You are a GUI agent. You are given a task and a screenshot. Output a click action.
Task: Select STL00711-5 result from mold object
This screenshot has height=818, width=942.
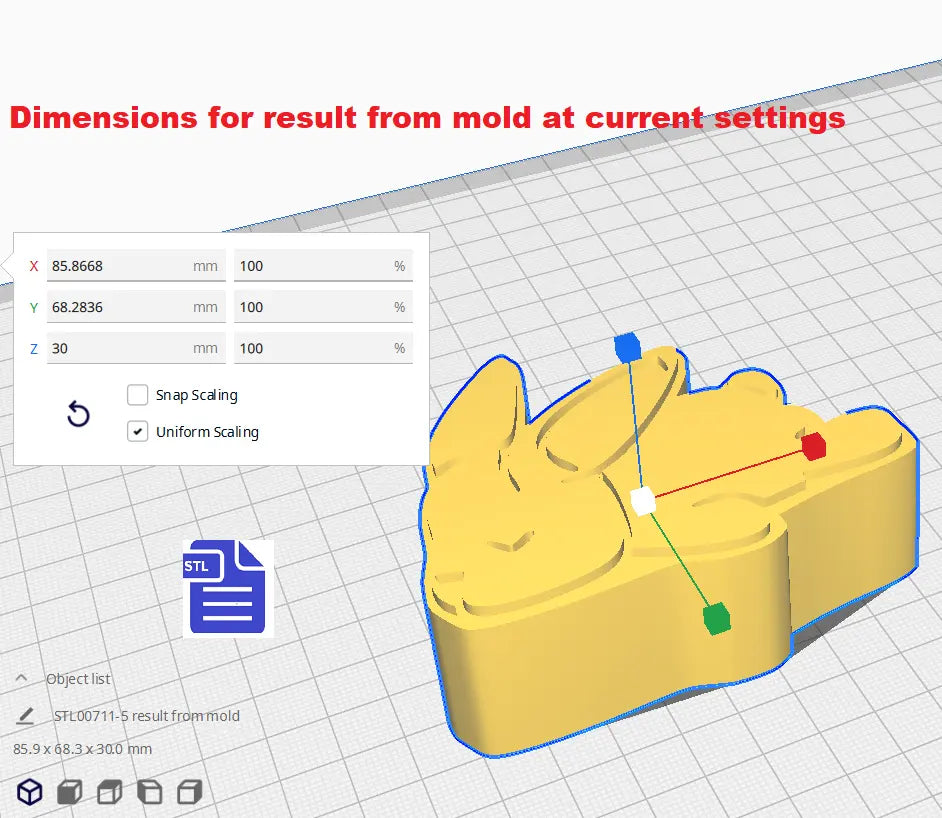(x=146, y=716)
